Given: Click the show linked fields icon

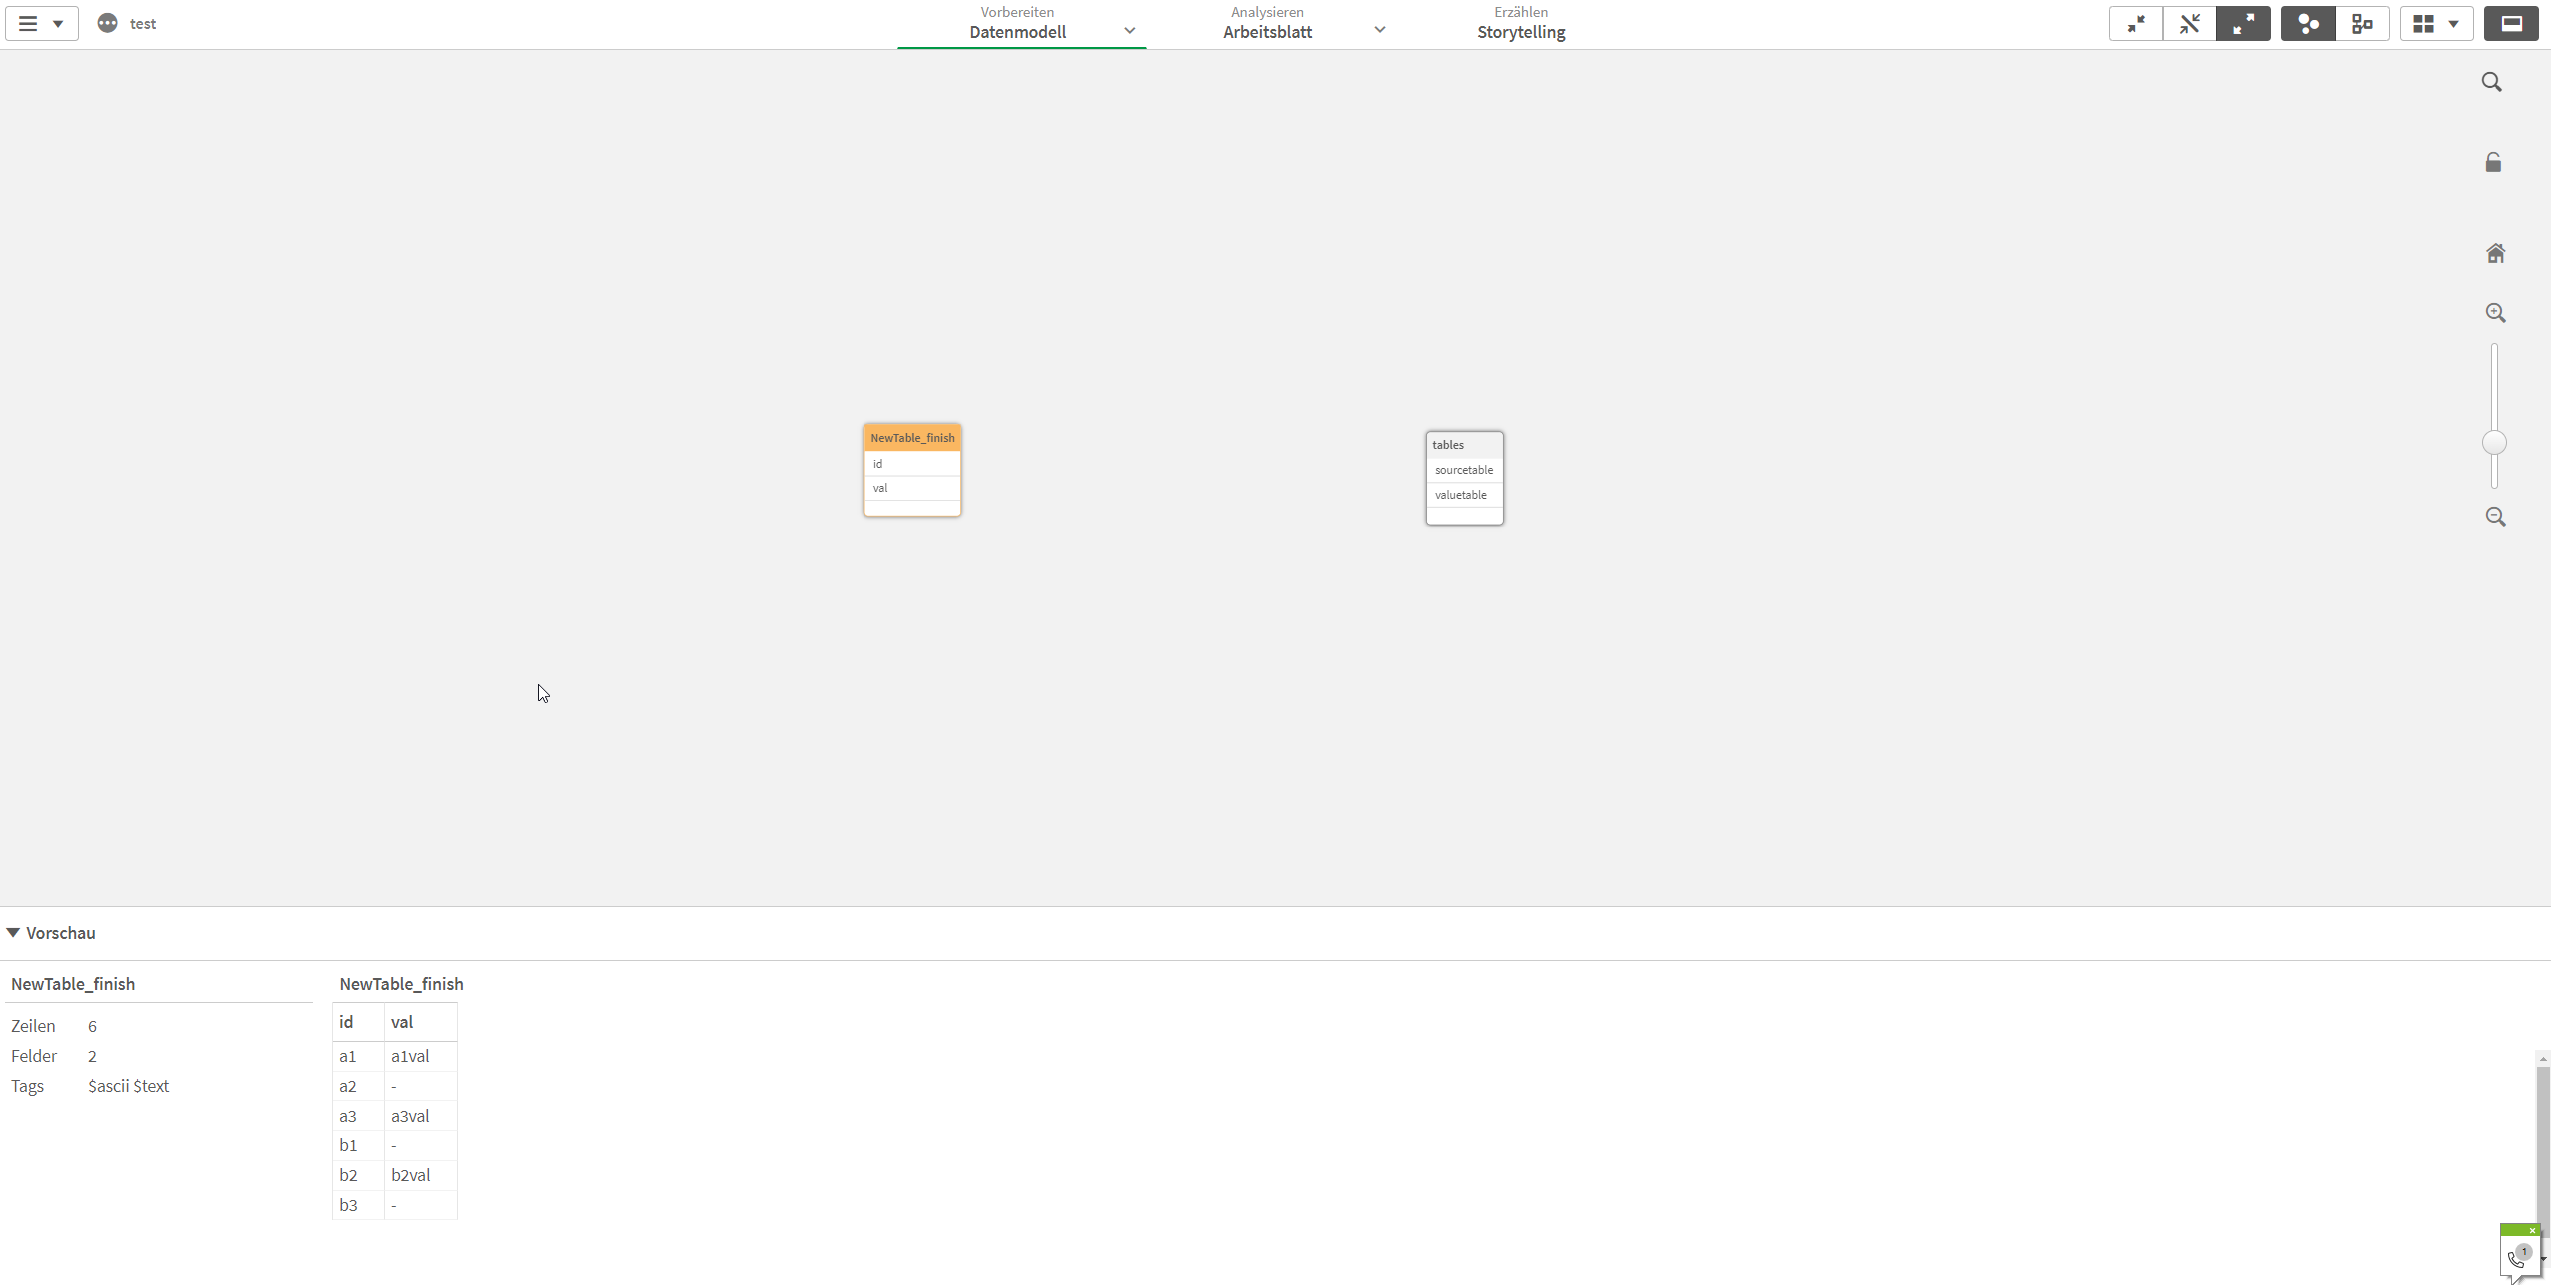Looking at the screenshot, I should [2189, 24].
